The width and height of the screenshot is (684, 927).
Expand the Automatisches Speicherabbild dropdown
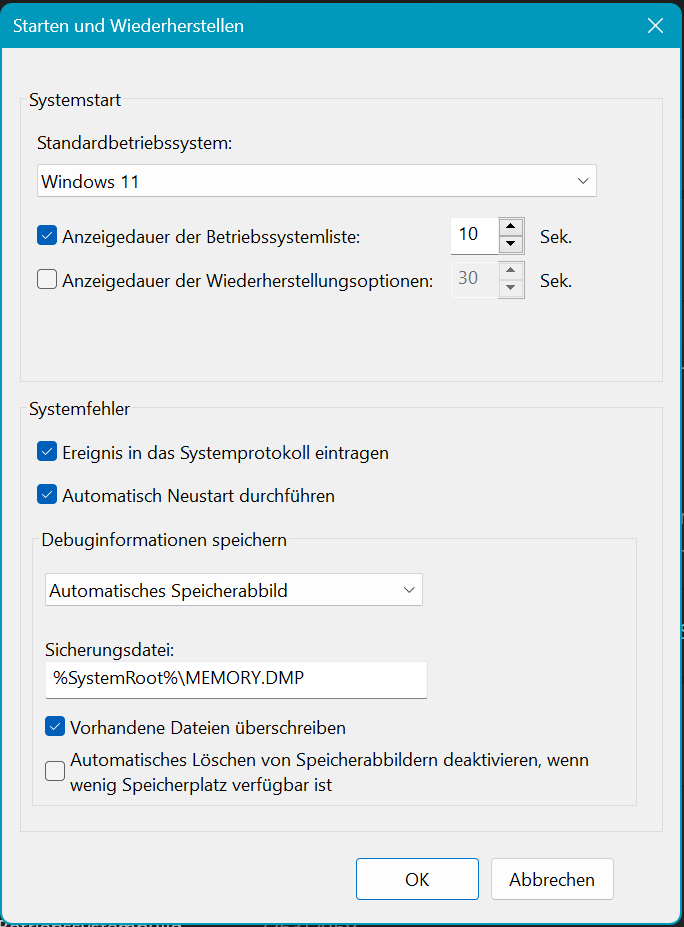[x=234, y=590]
